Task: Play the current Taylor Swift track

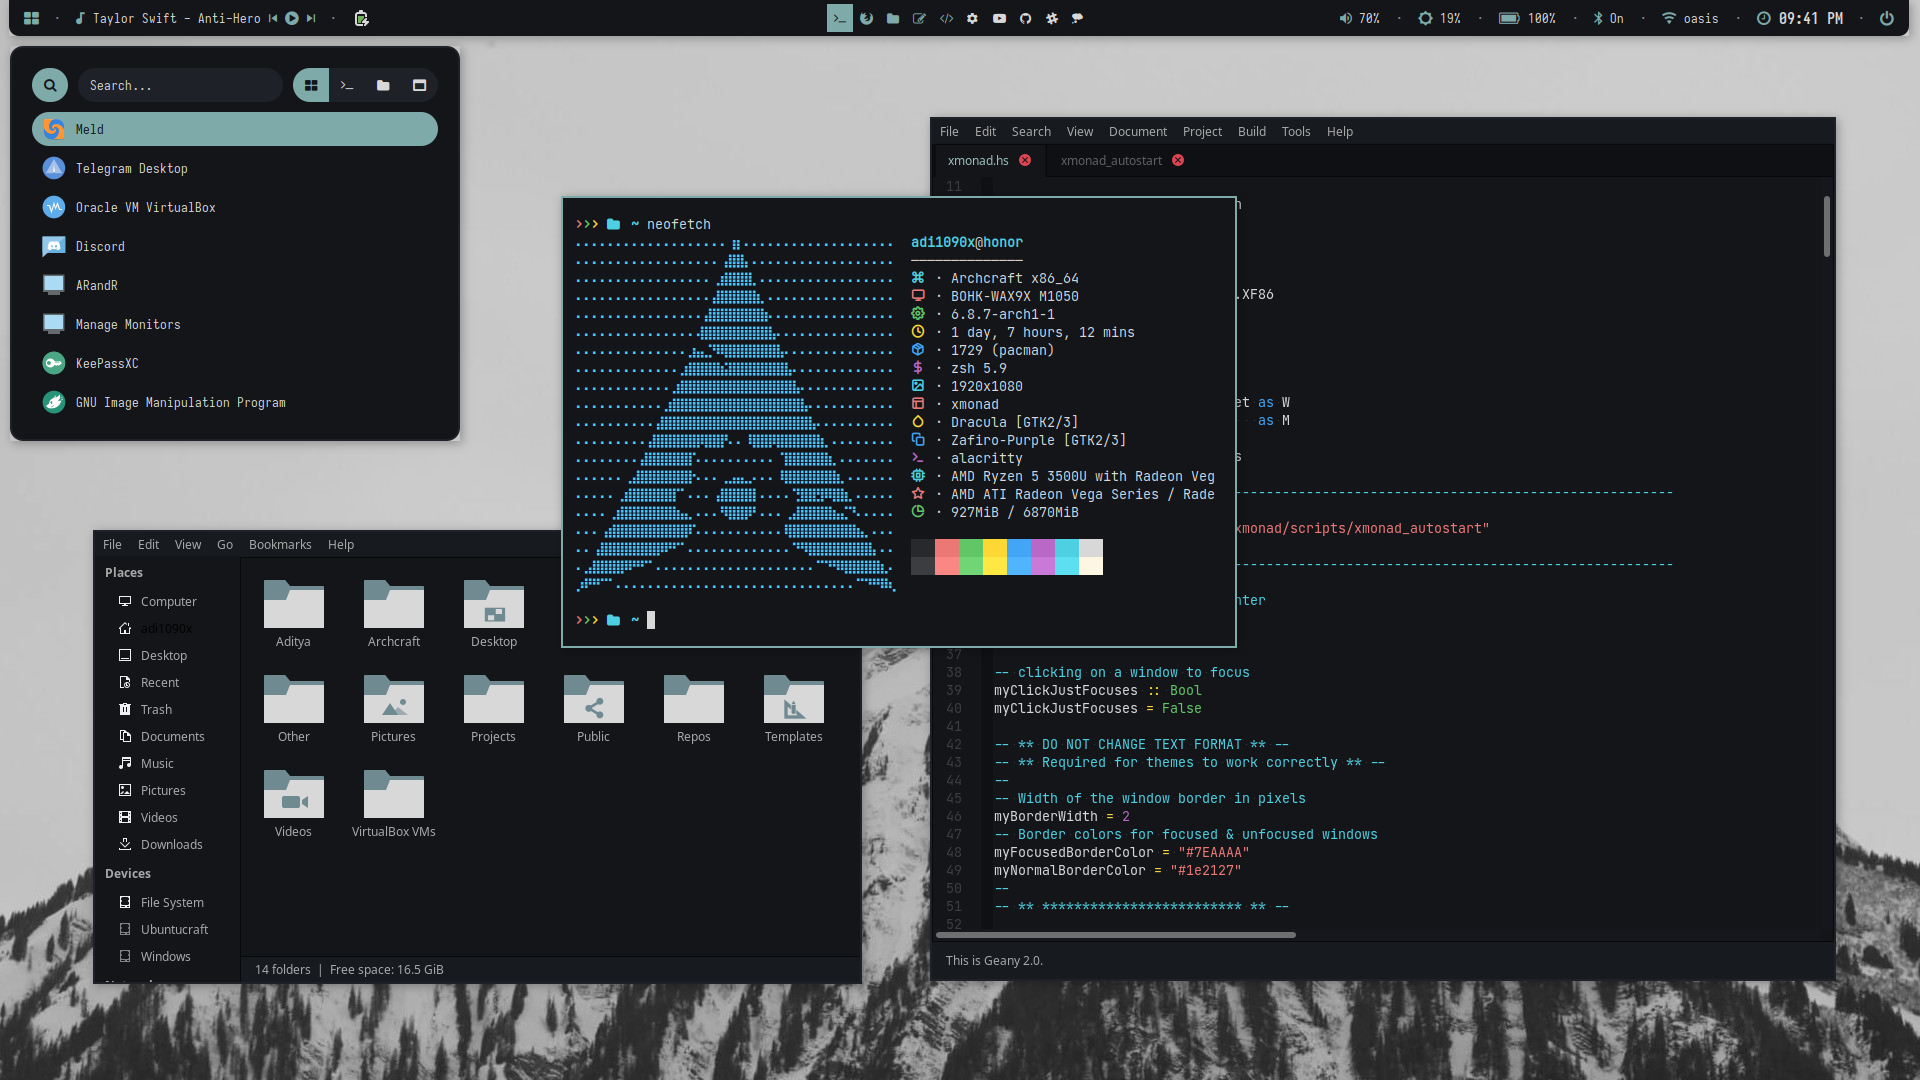Action: [292, 18]
